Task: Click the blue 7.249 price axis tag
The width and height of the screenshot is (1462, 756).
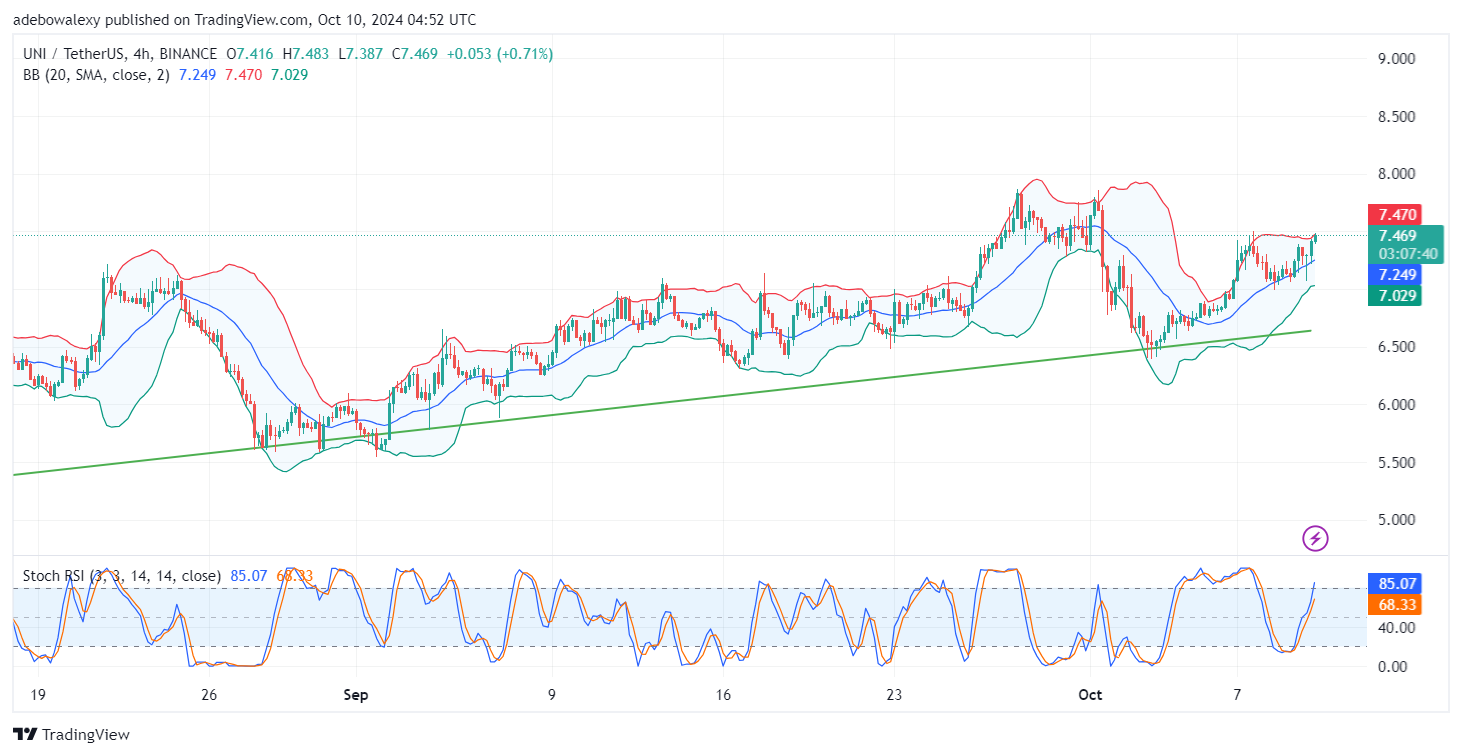Action: click(1395, 274)
